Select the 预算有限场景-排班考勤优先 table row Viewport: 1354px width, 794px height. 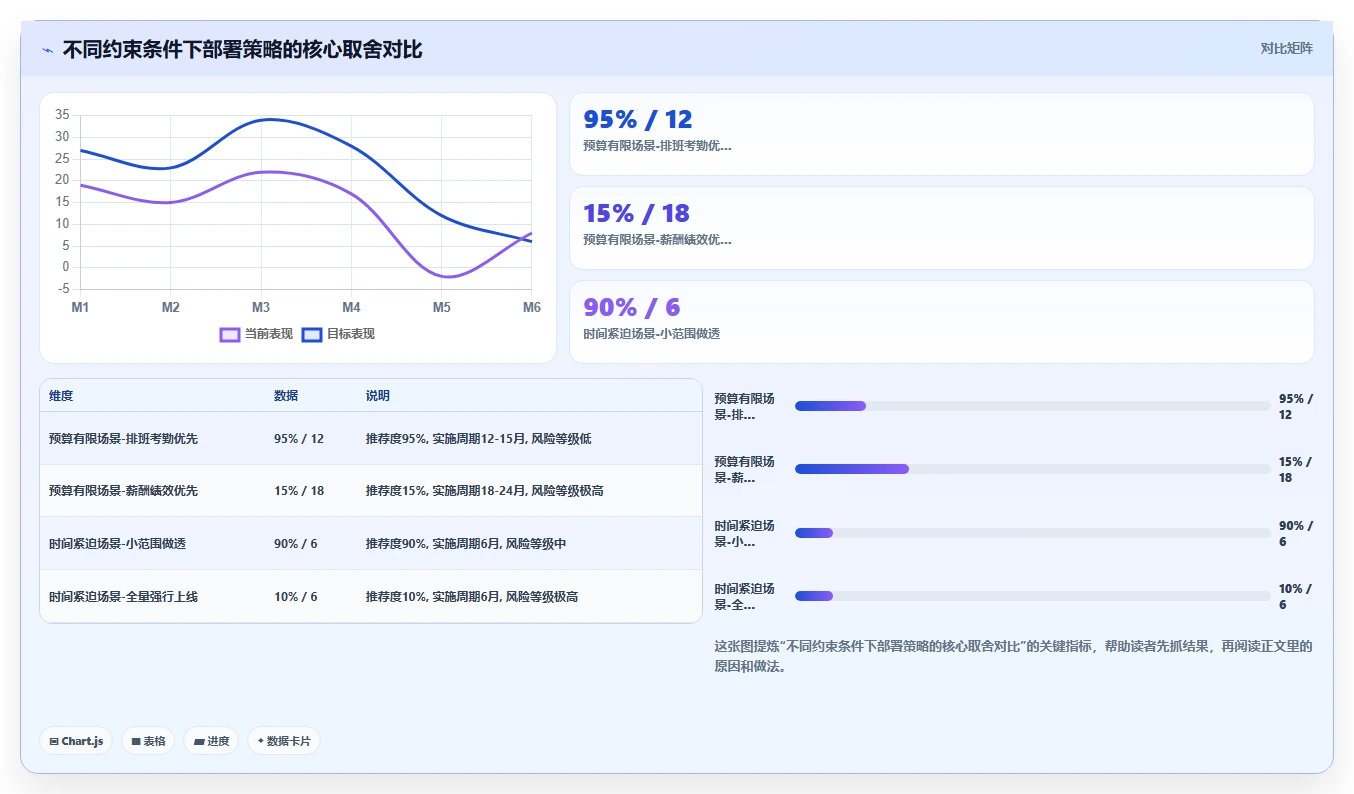tap(371, 438)
